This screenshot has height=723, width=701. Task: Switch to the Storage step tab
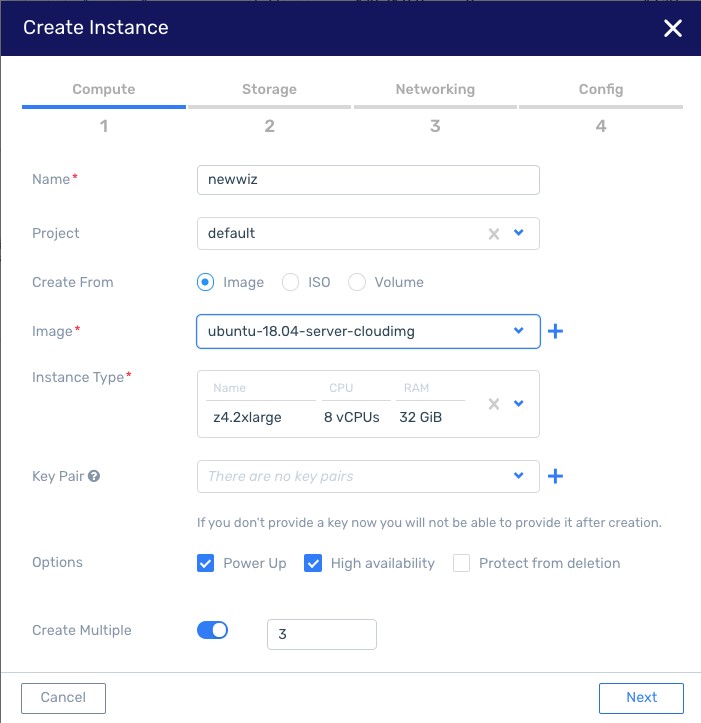(269, 89)
